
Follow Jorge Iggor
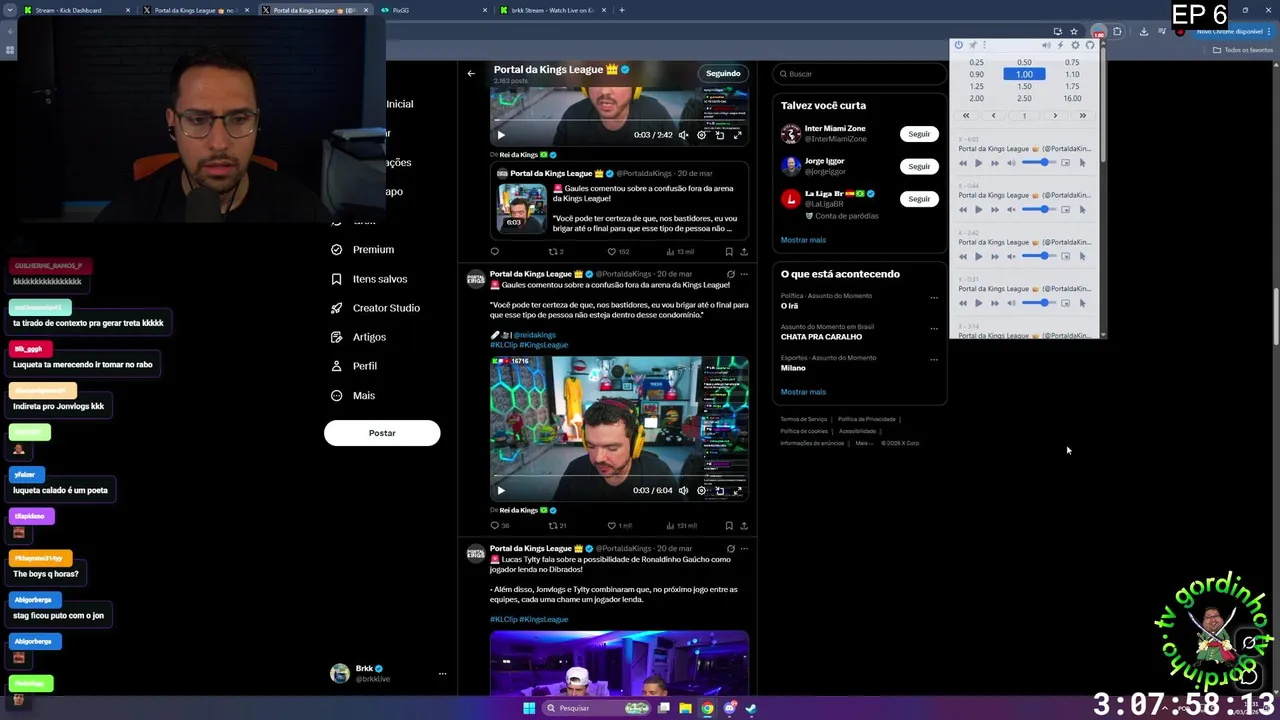(919, 166)
